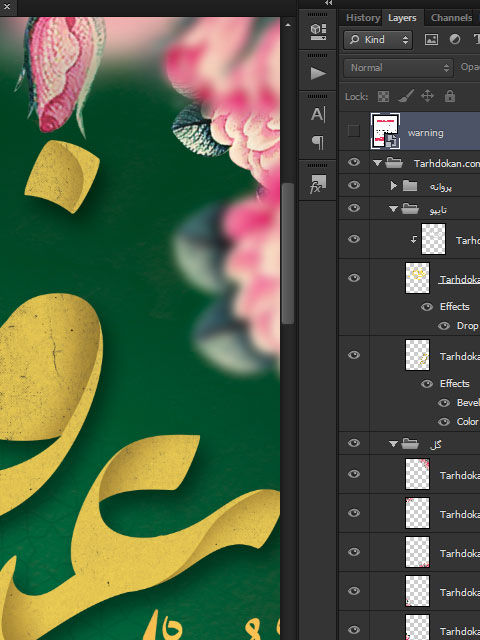Click the canvas scroll up arrow
The image size is (480, 640).
click(x=288, y=25)
